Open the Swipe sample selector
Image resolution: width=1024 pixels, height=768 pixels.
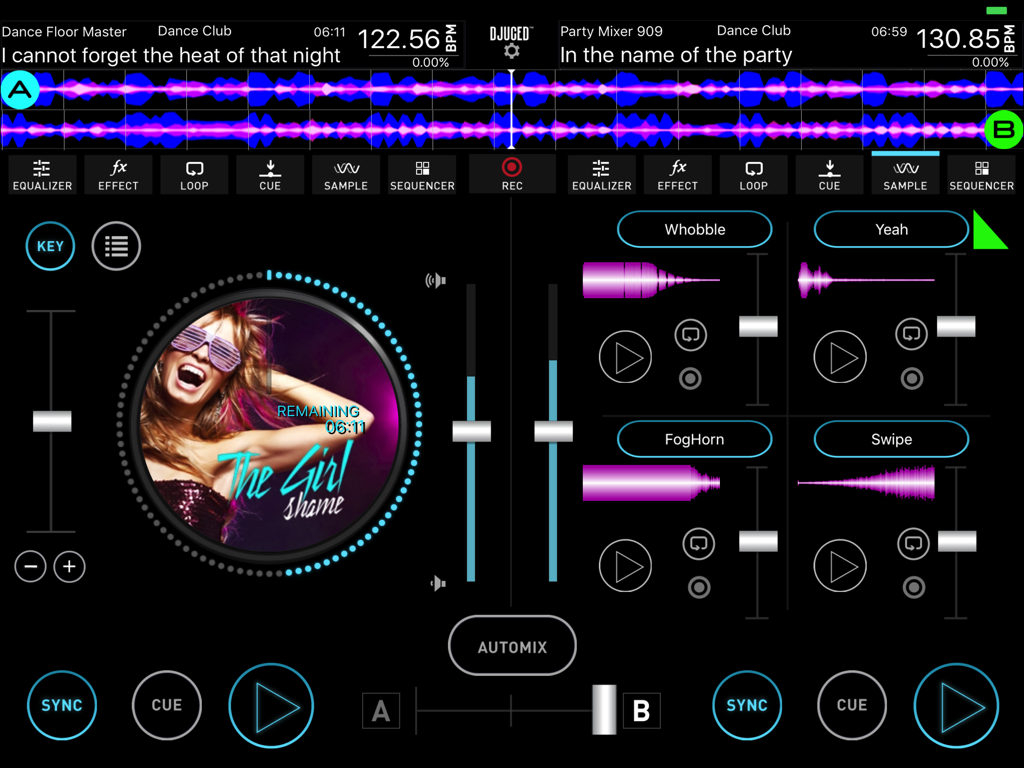tap(890, 439)
